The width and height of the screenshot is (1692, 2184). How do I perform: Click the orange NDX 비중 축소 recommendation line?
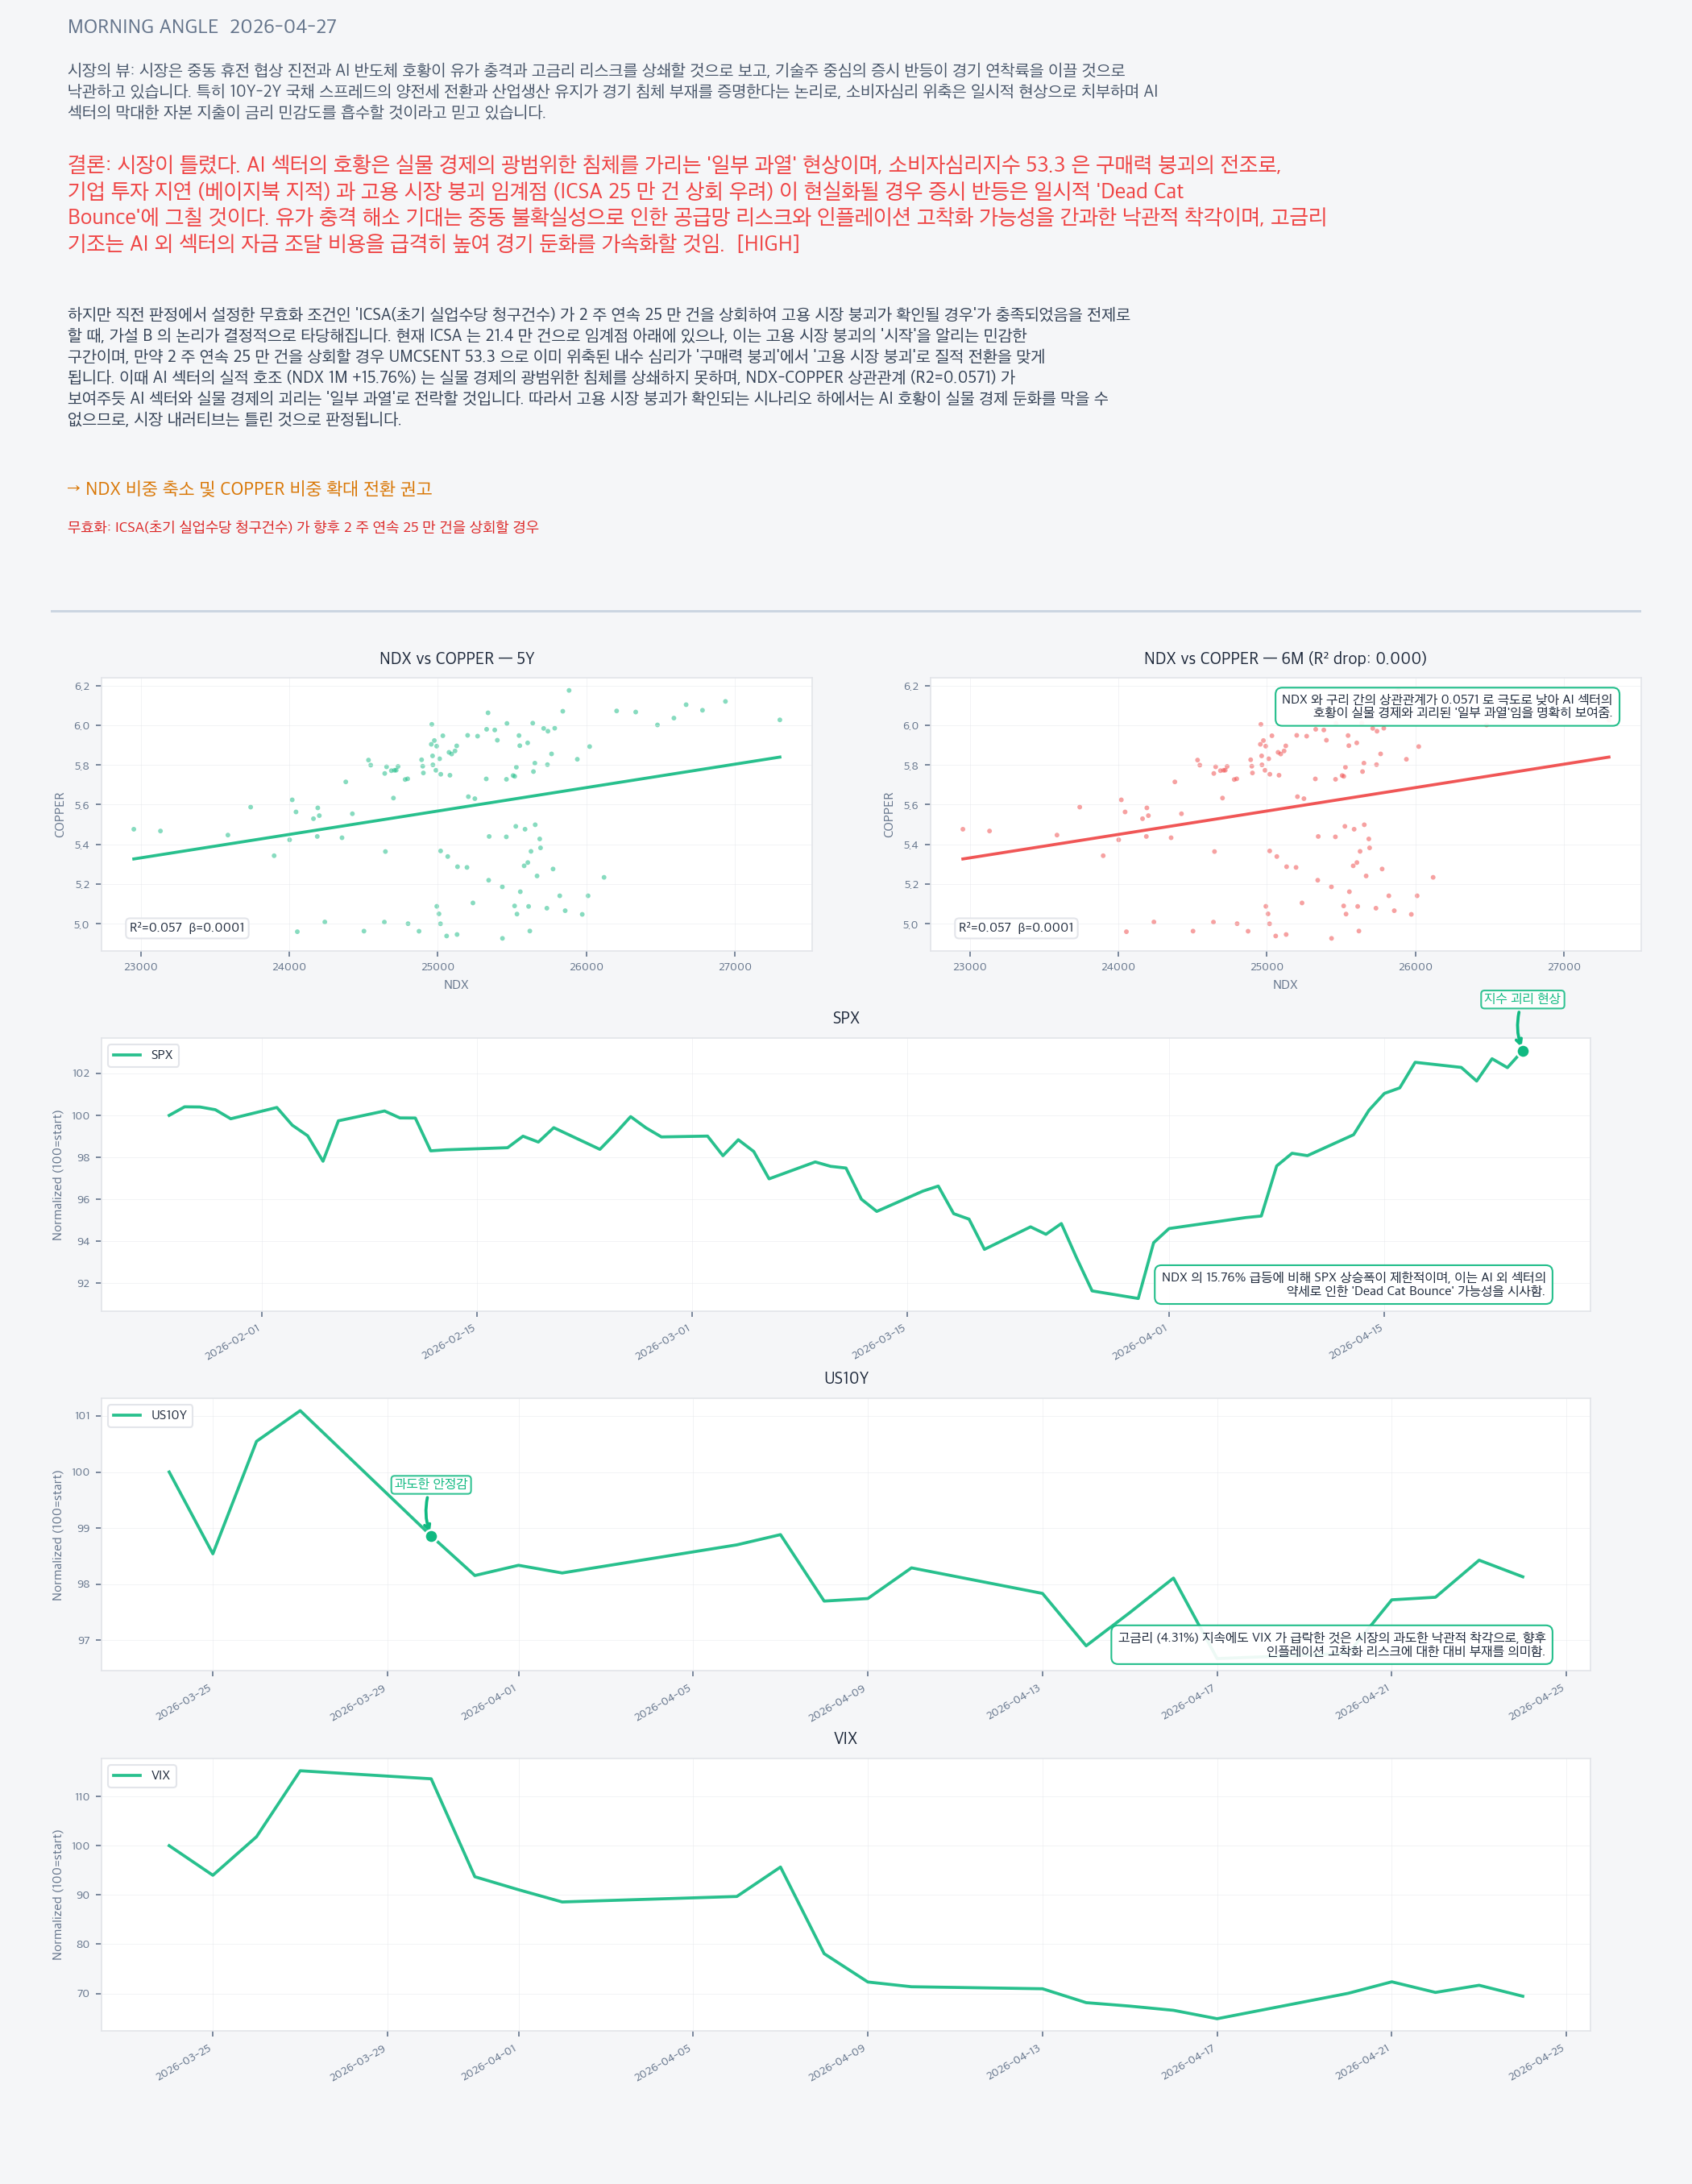pos(249,489)
